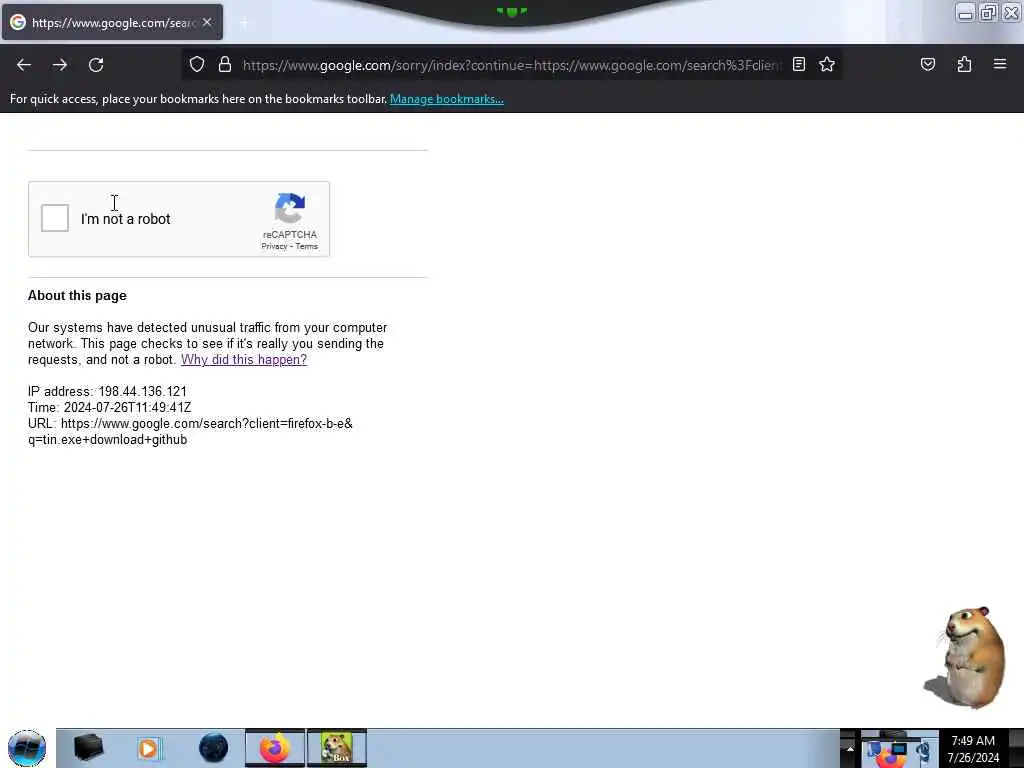Minimize the browser window
The width and height of the screenshot is (1024, 768).
[x=965, y=13]
